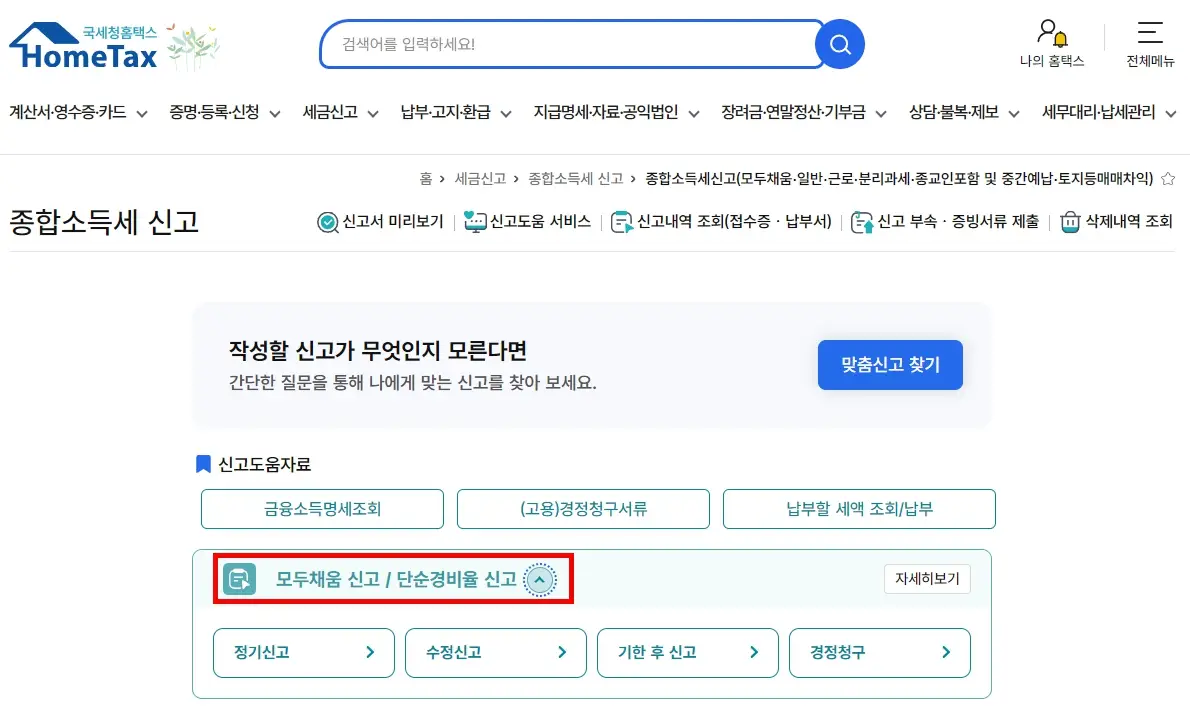Click the 자세히보기 button
The image size is (1190, 706).
(926, 579)
